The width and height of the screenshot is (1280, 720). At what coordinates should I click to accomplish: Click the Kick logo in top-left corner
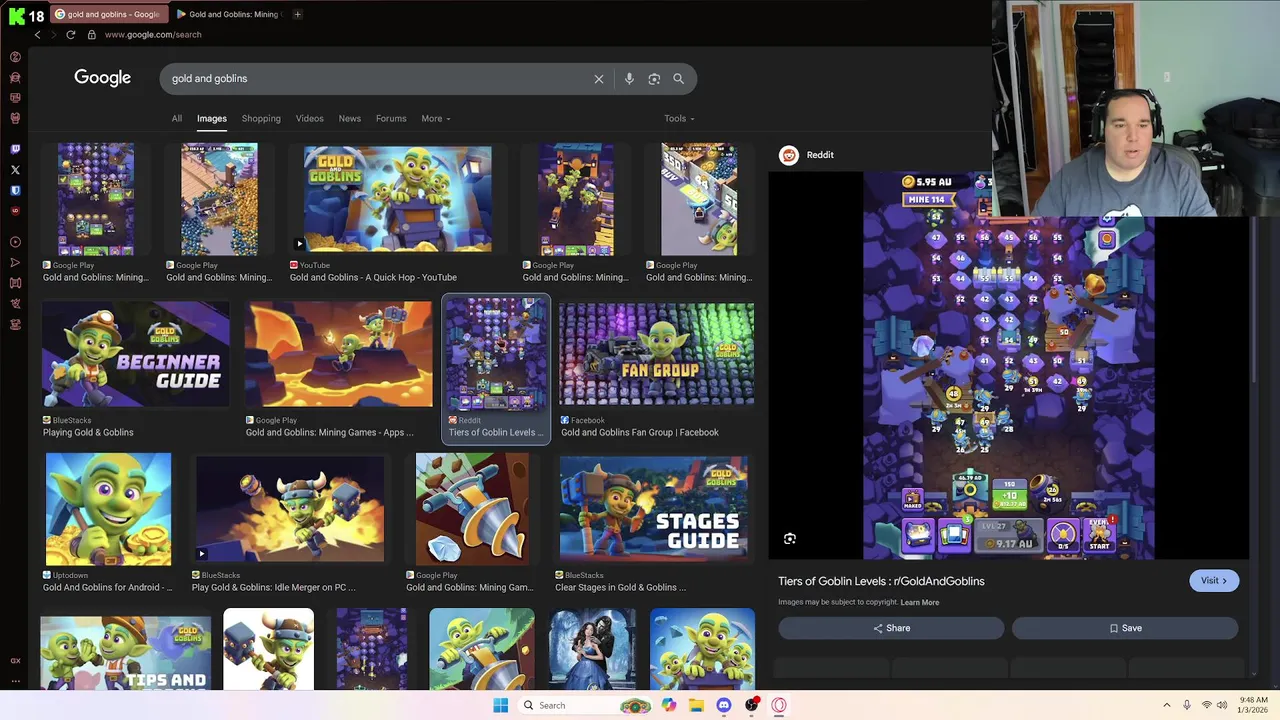pos(15,15)
